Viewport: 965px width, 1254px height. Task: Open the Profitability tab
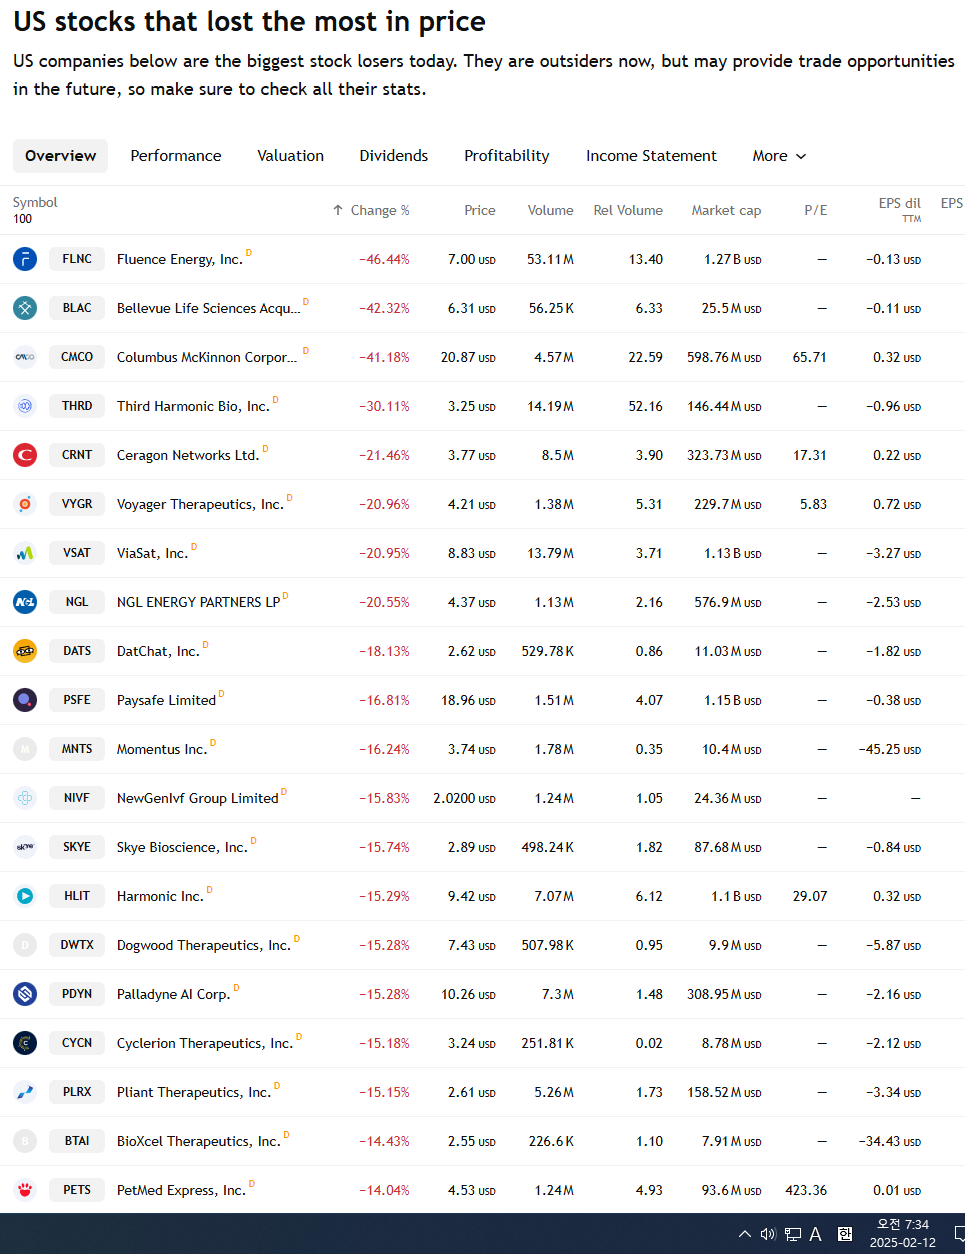coord(507,156)
